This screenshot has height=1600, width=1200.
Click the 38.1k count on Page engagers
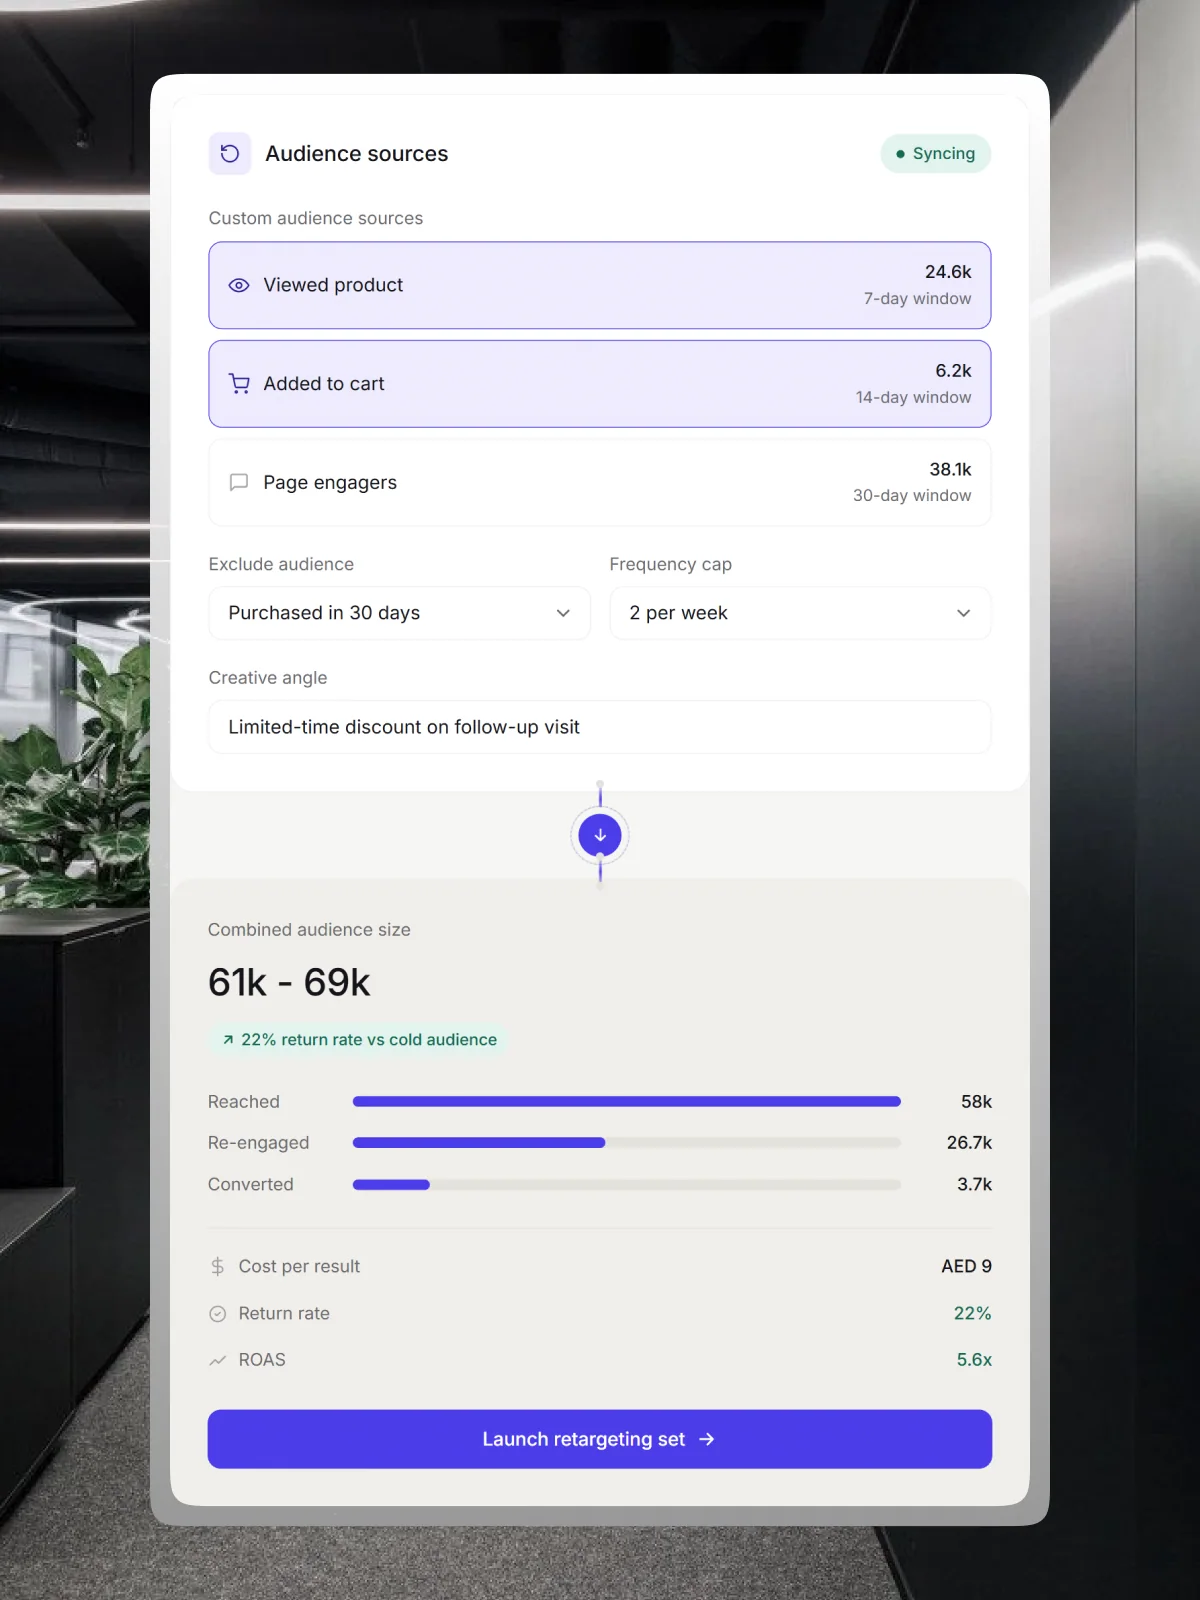pos(950,470)
